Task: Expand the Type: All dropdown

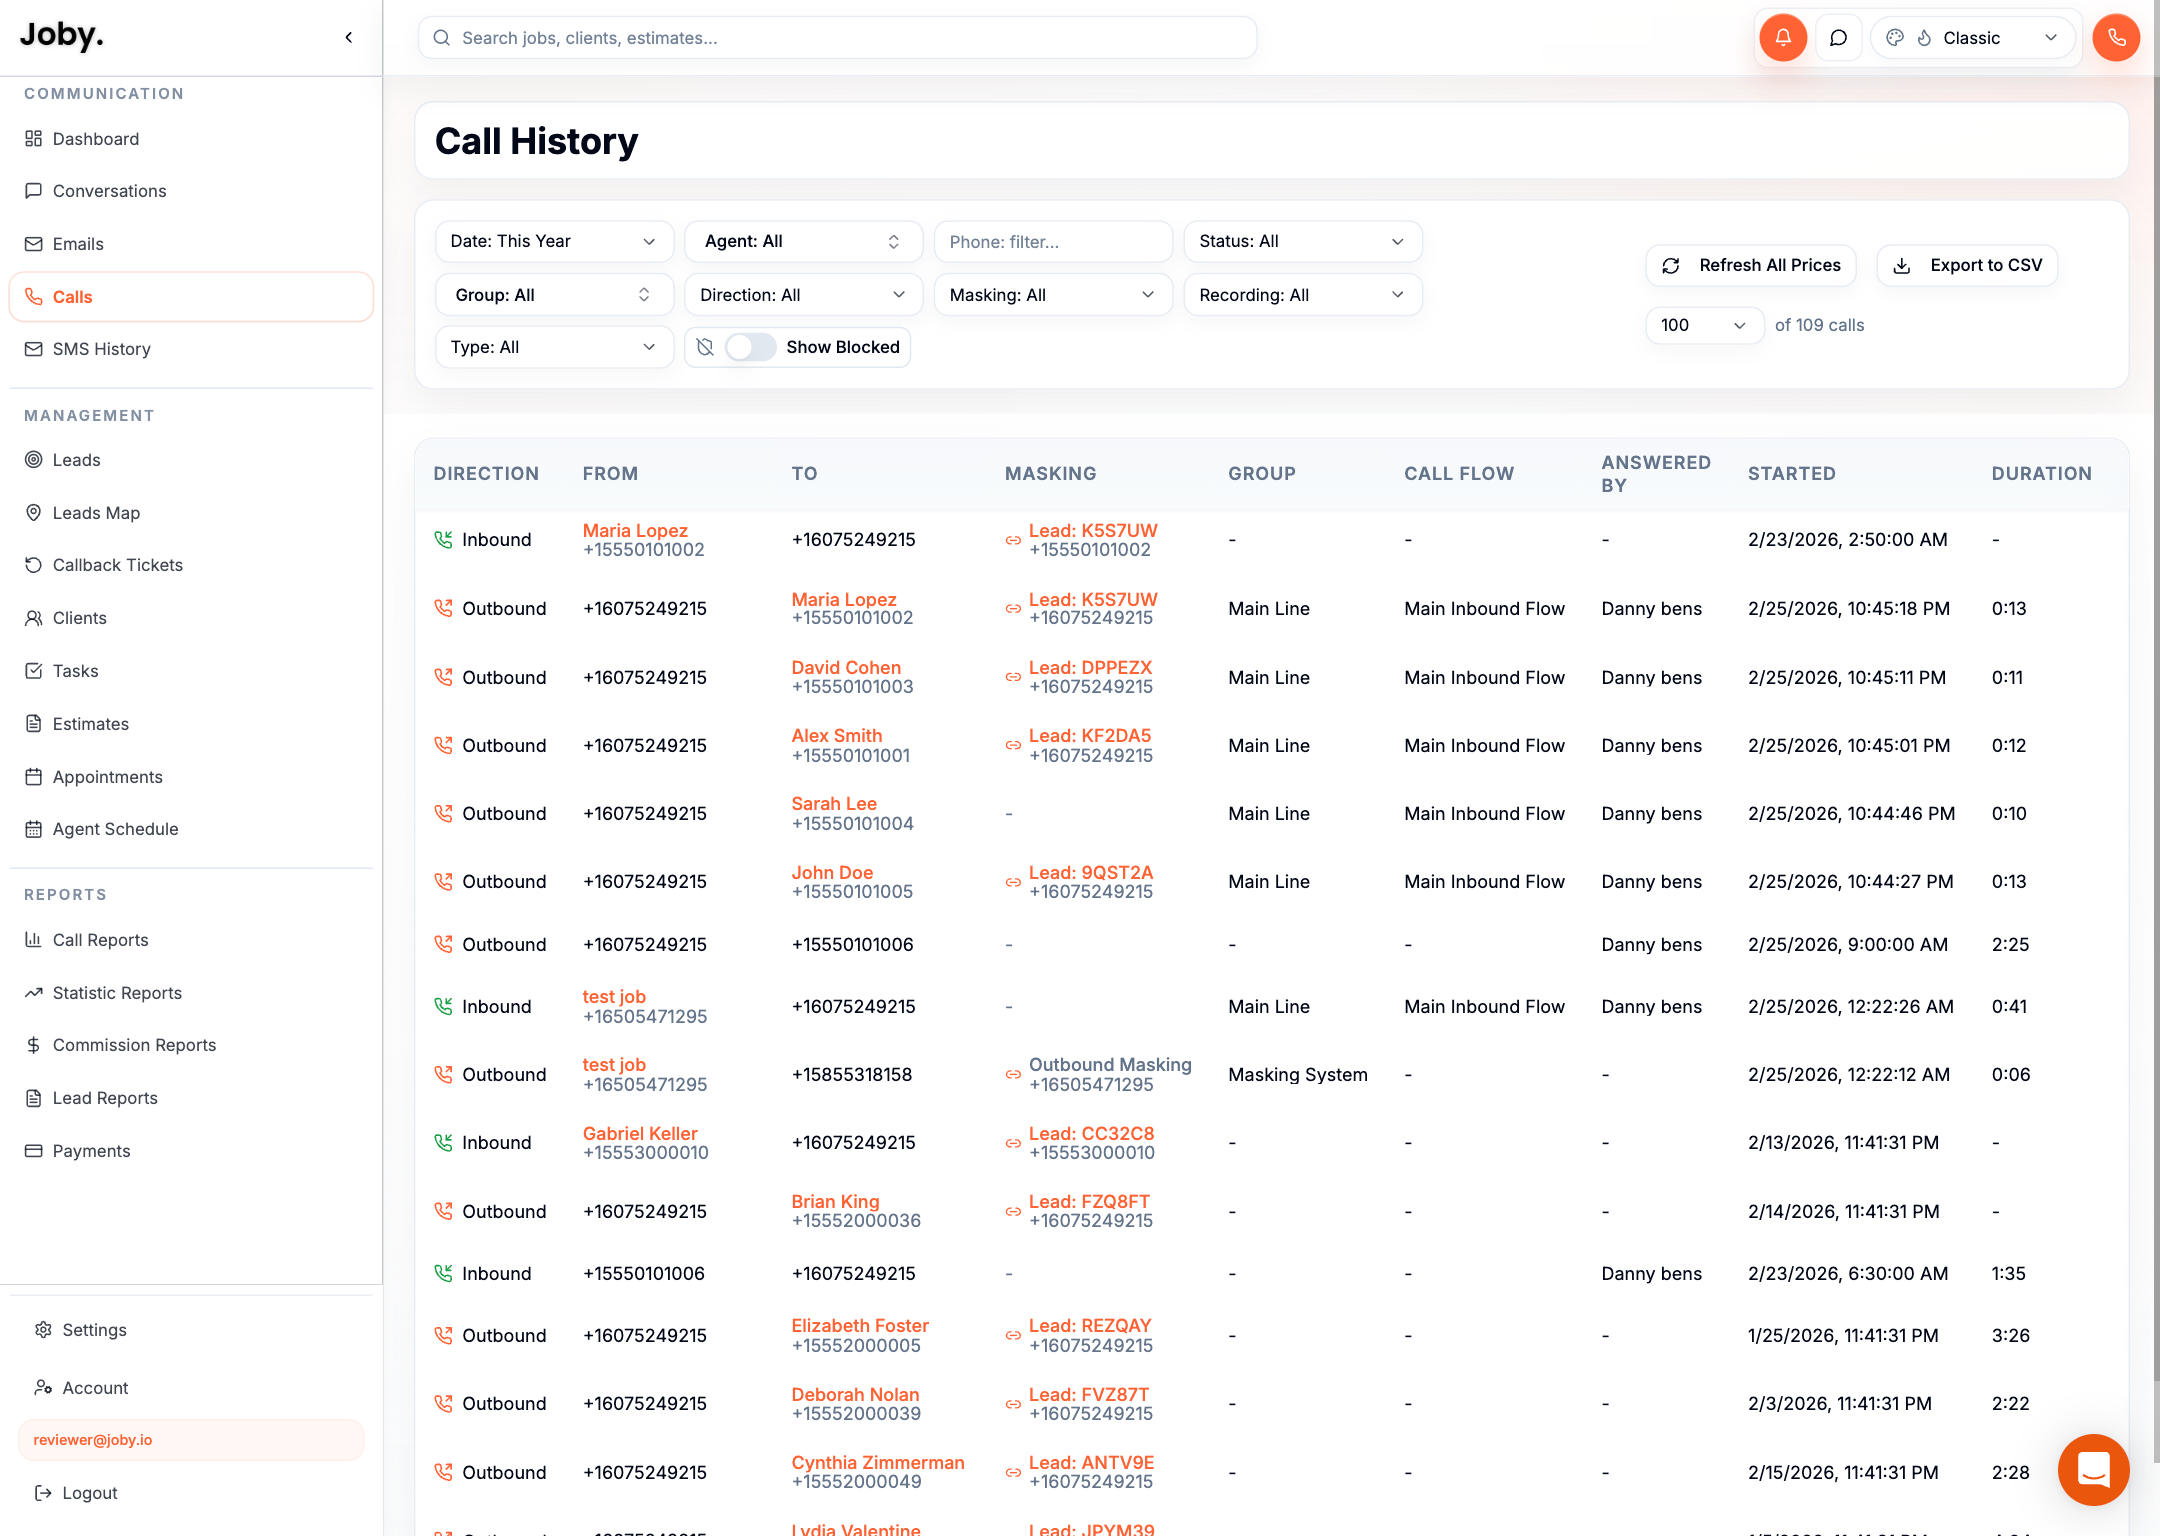Action: click(x=554, y=347)
